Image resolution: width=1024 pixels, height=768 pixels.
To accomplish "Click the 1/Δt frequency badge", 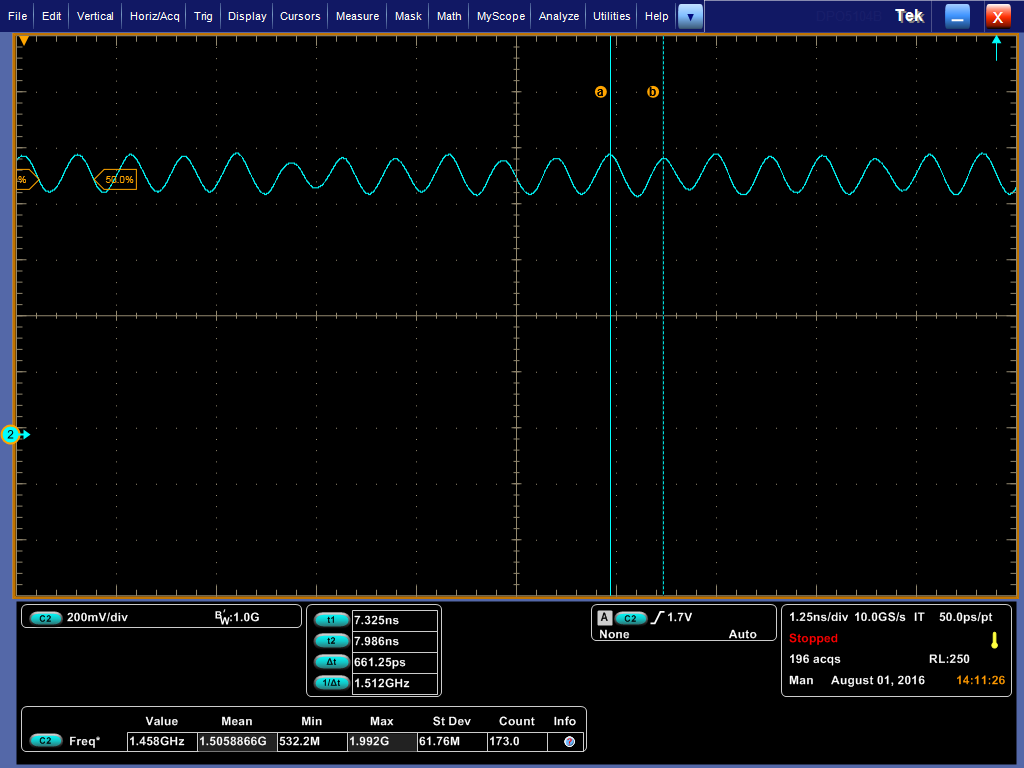I will 331,683.
